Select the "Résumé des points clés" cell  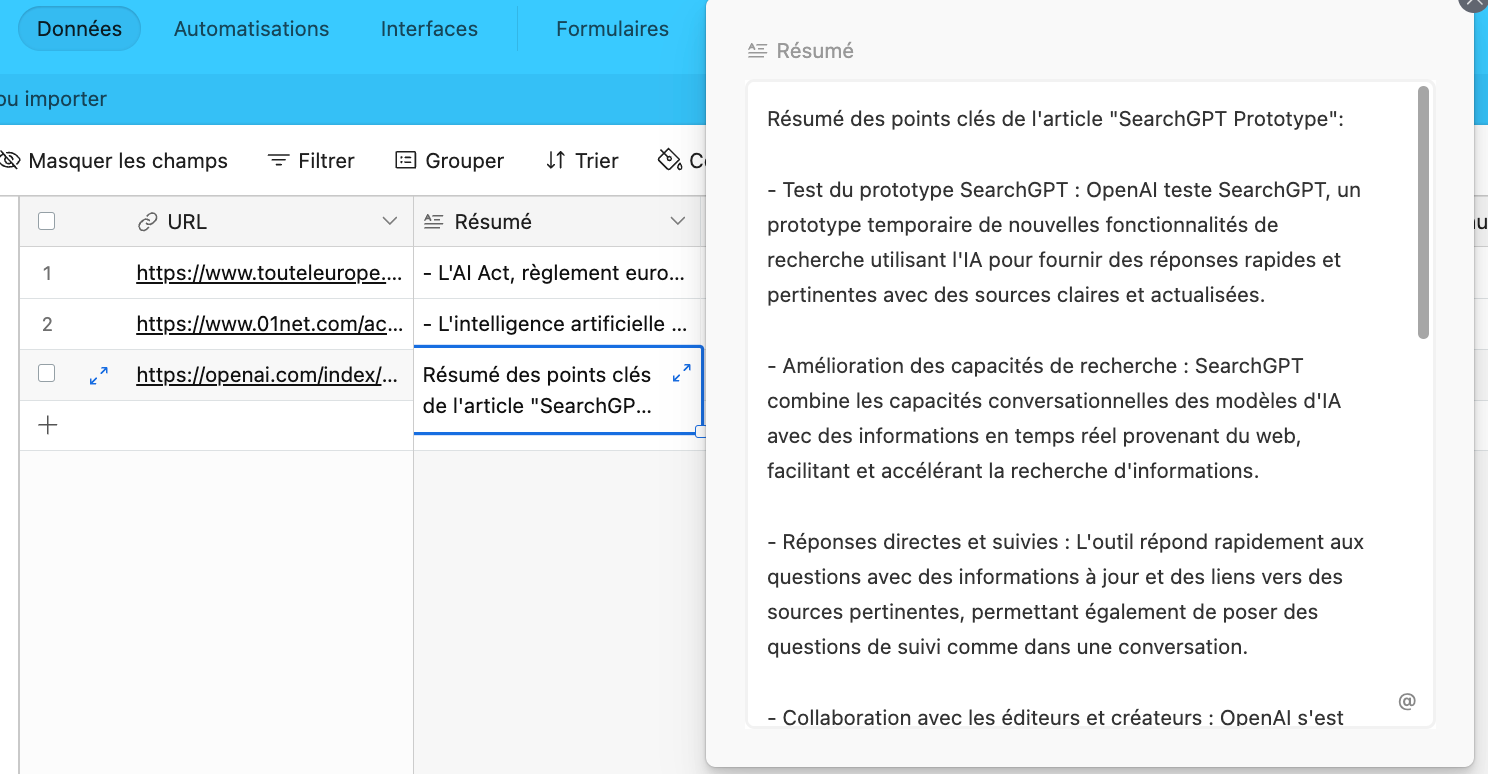[x=557, y=390]
